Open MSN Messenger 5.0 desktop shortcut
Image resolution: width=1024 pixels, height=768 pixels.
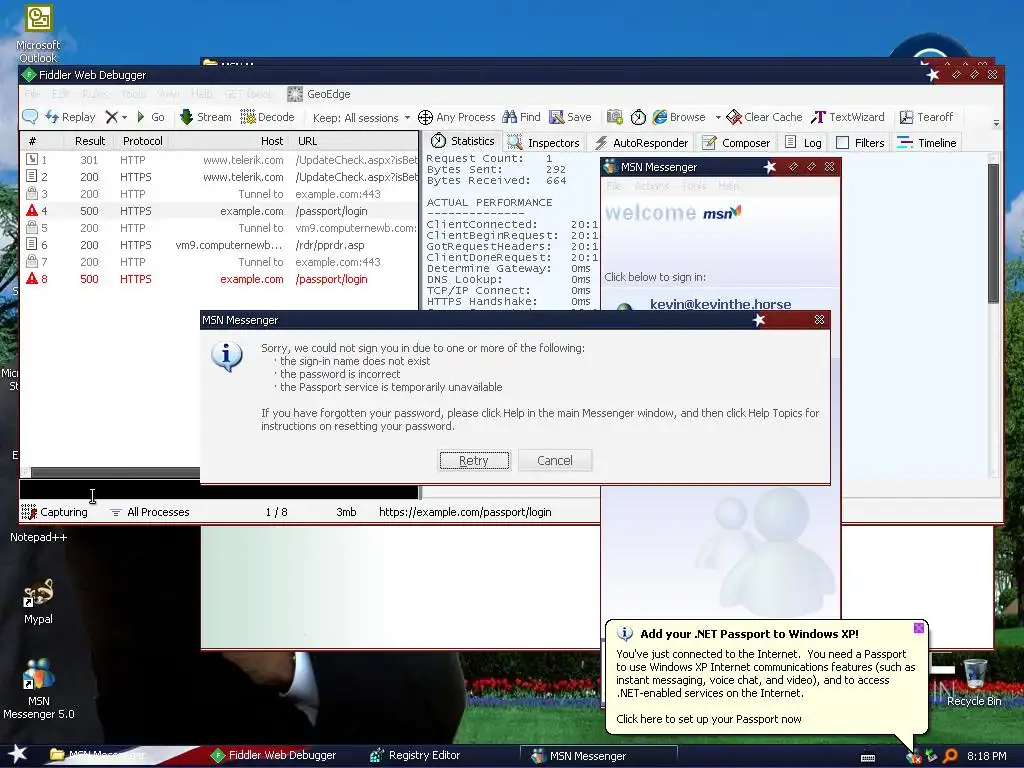(x=39, y=689)
